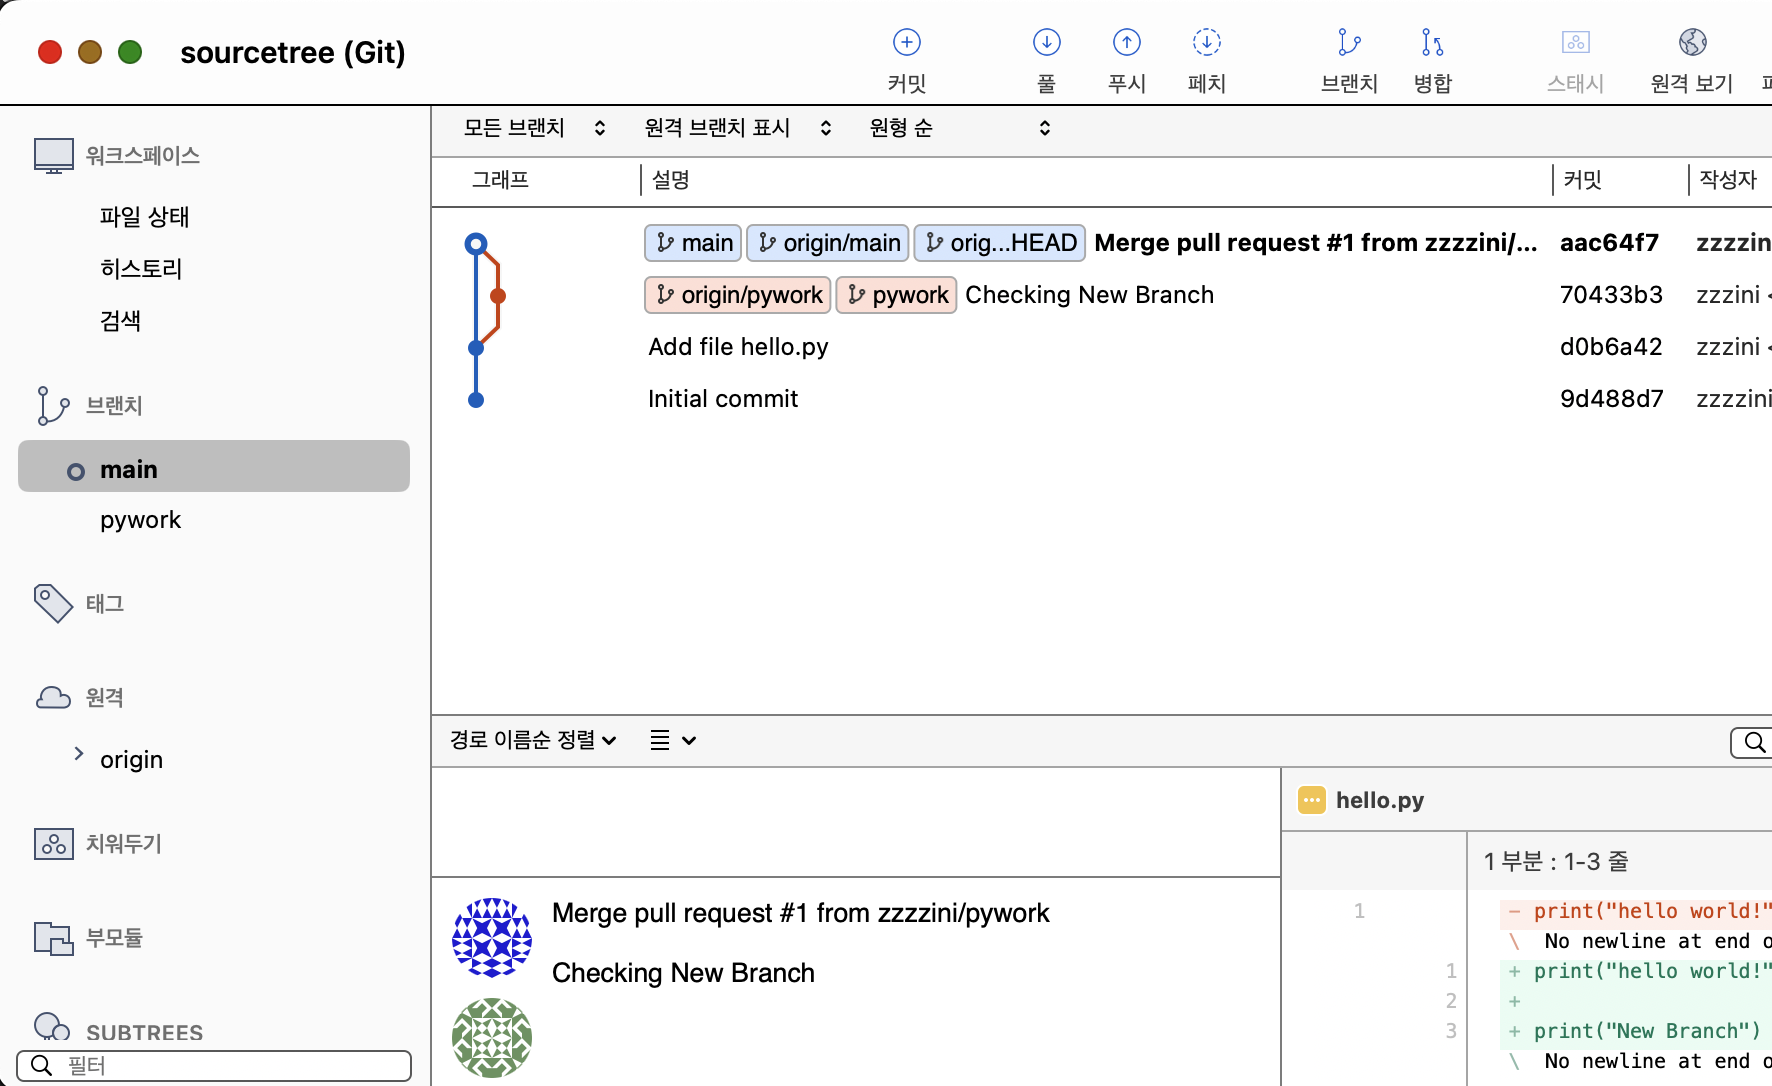Click the green avatar in commit details
The height and width of the screenshot is (1086, 1772).
coord(492,1037)
